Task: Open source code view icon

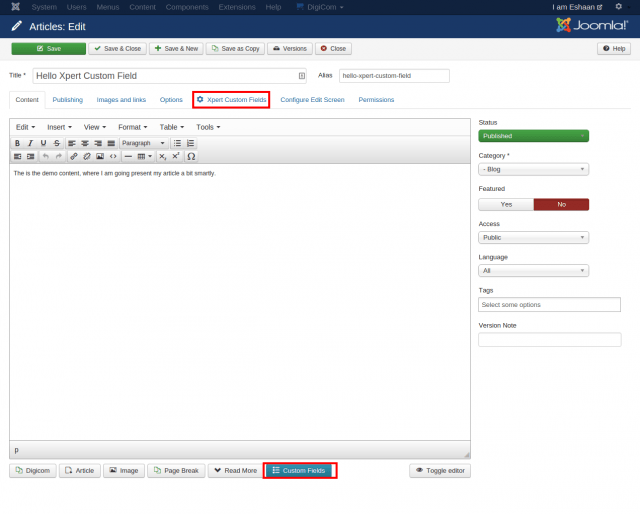Action: (x=113, y=156)
